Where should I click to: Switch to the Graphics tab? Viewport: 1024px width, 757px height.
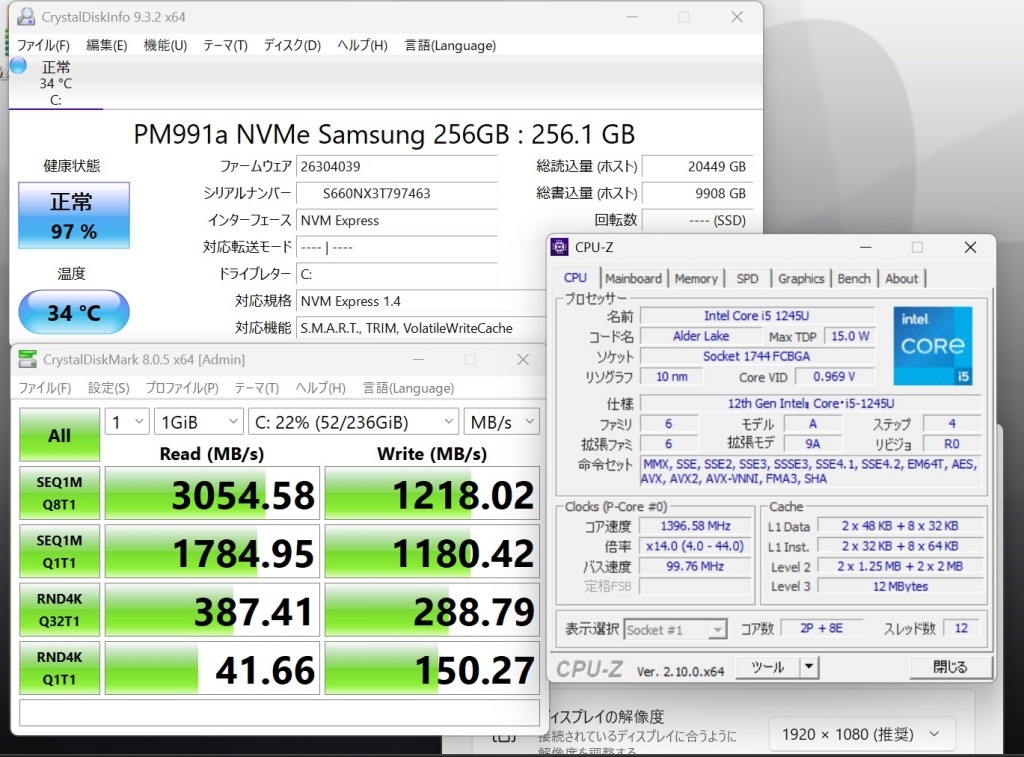click(801, 278)
